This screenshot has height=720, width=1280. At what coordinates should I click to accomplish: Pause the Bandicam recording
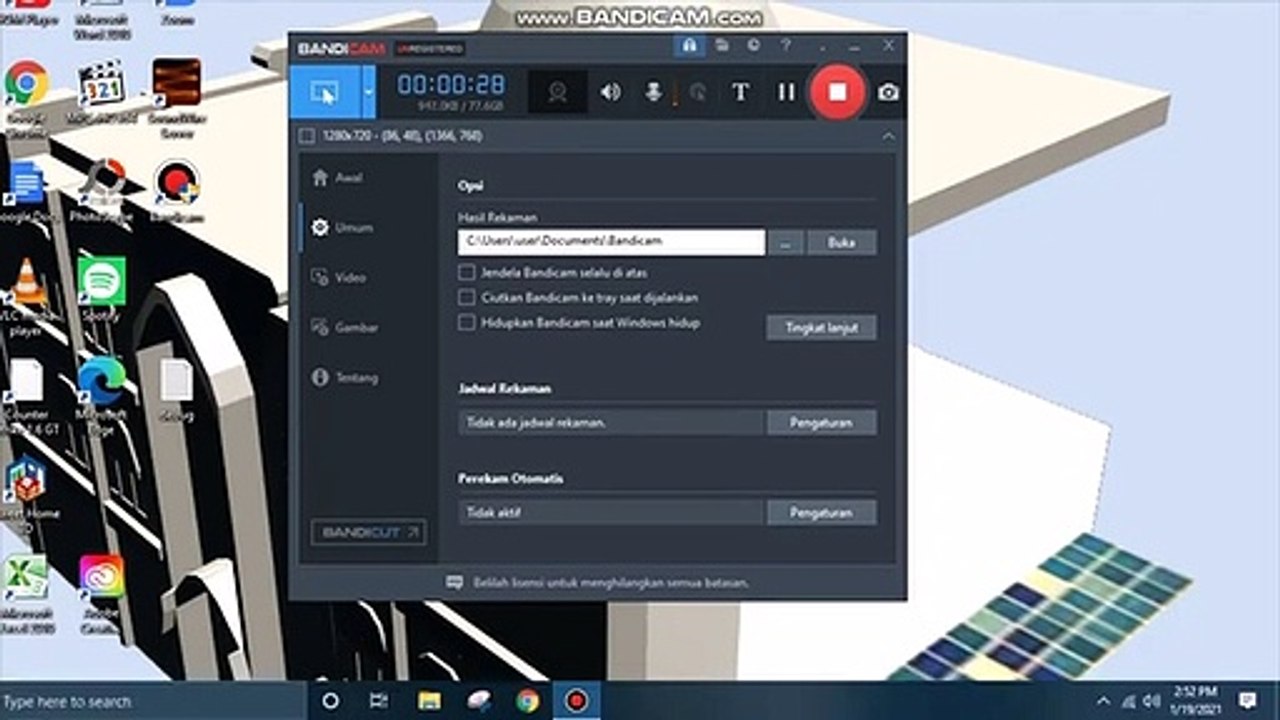[x=786, y=92]
